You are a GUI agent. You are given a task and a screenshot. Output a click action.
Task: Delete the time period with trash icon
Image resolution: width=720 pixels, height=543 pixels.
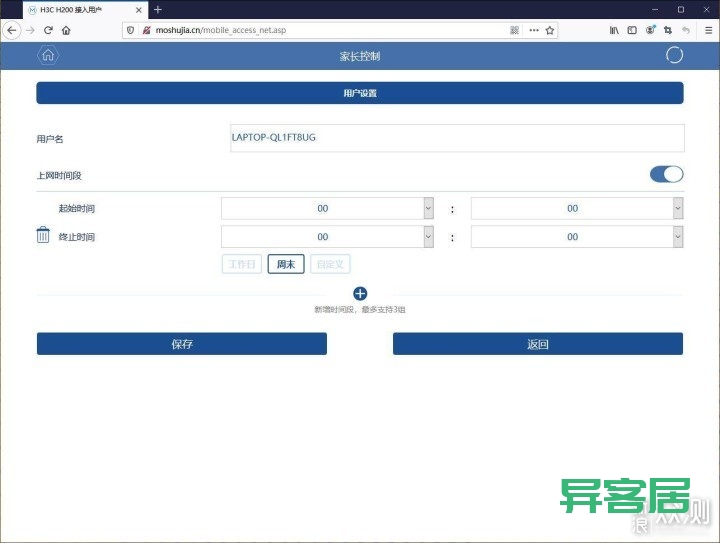point(43,235)
